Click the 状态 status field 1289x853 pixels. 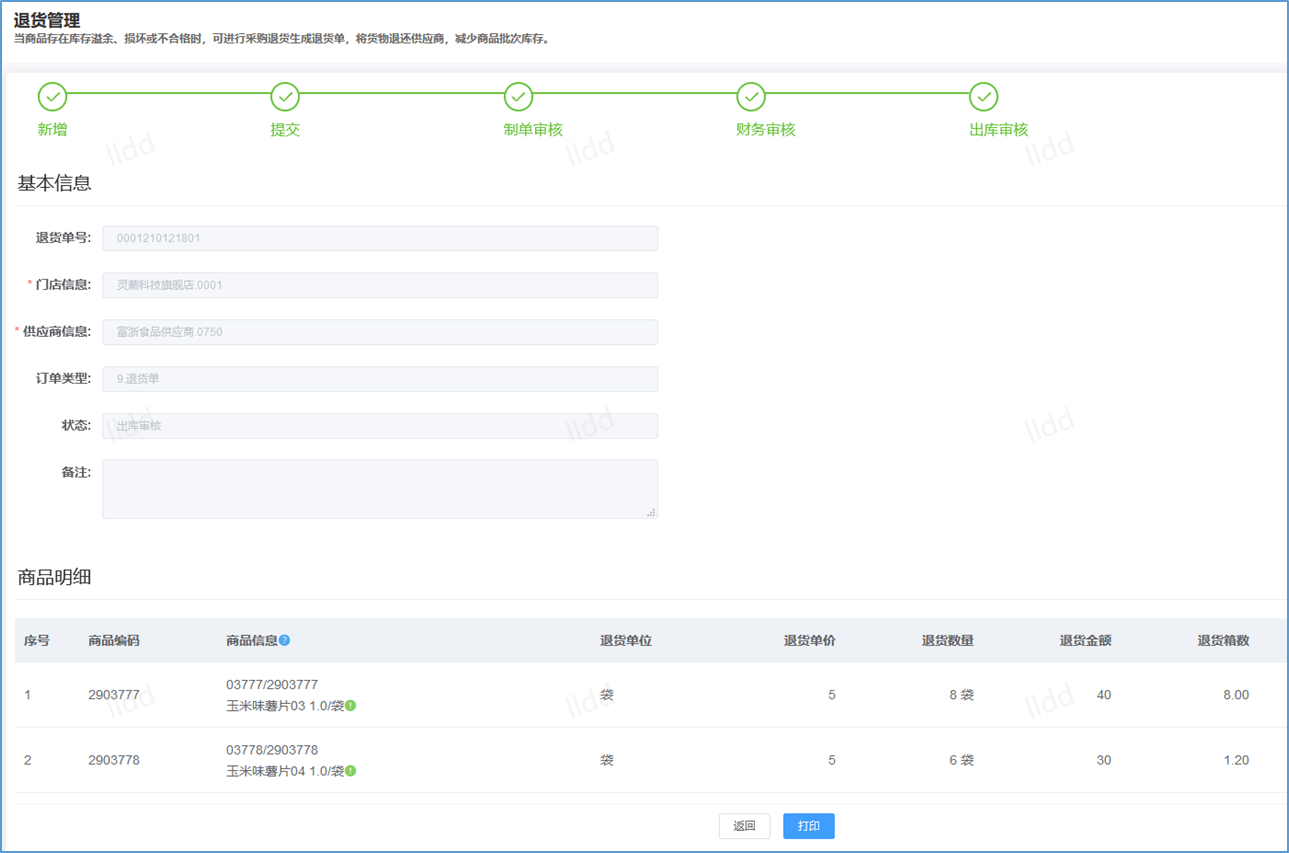pos(380,426)
